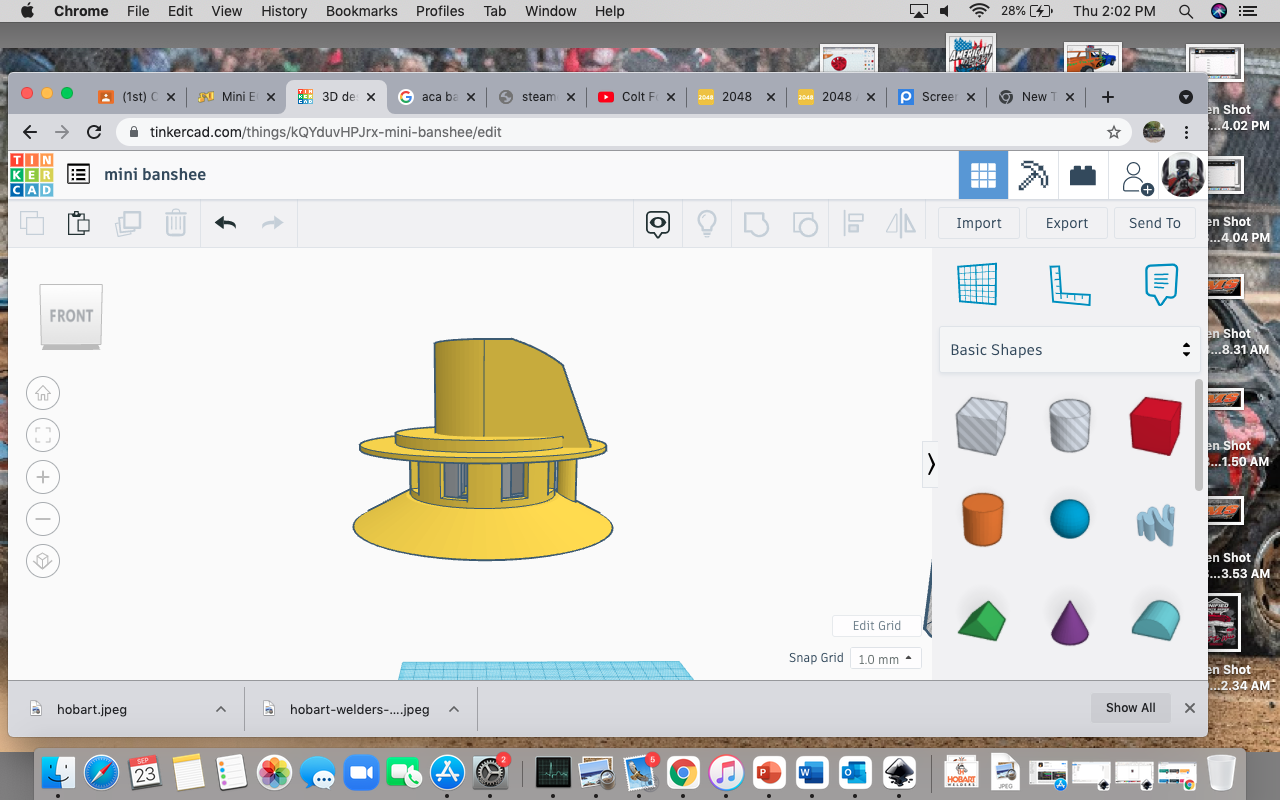Pick the Scribble shape
The image size is (1280, 800).
1156,523
